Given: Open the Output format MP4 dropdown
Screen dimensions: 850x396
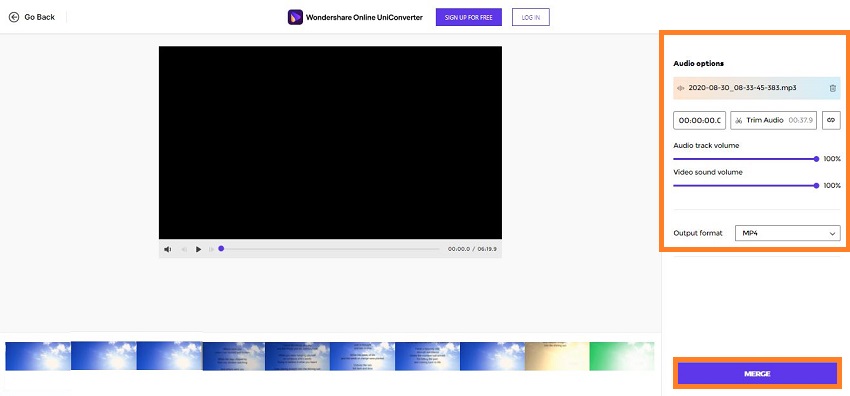Looking at the screenshot, I should [788, 233].
